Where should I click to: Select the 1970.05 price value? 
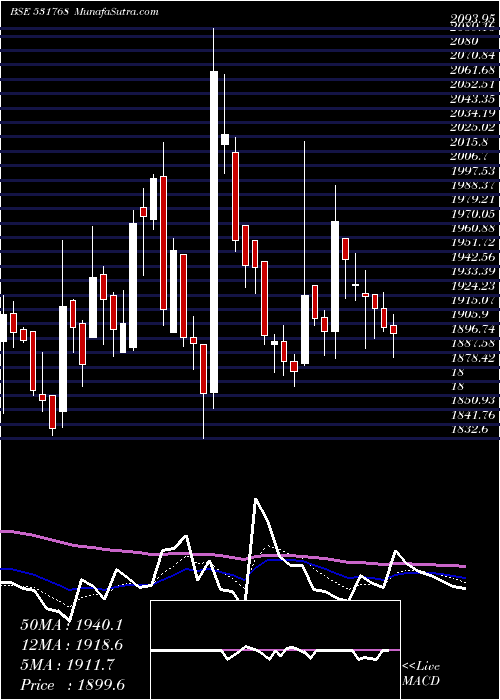point(473,213)
